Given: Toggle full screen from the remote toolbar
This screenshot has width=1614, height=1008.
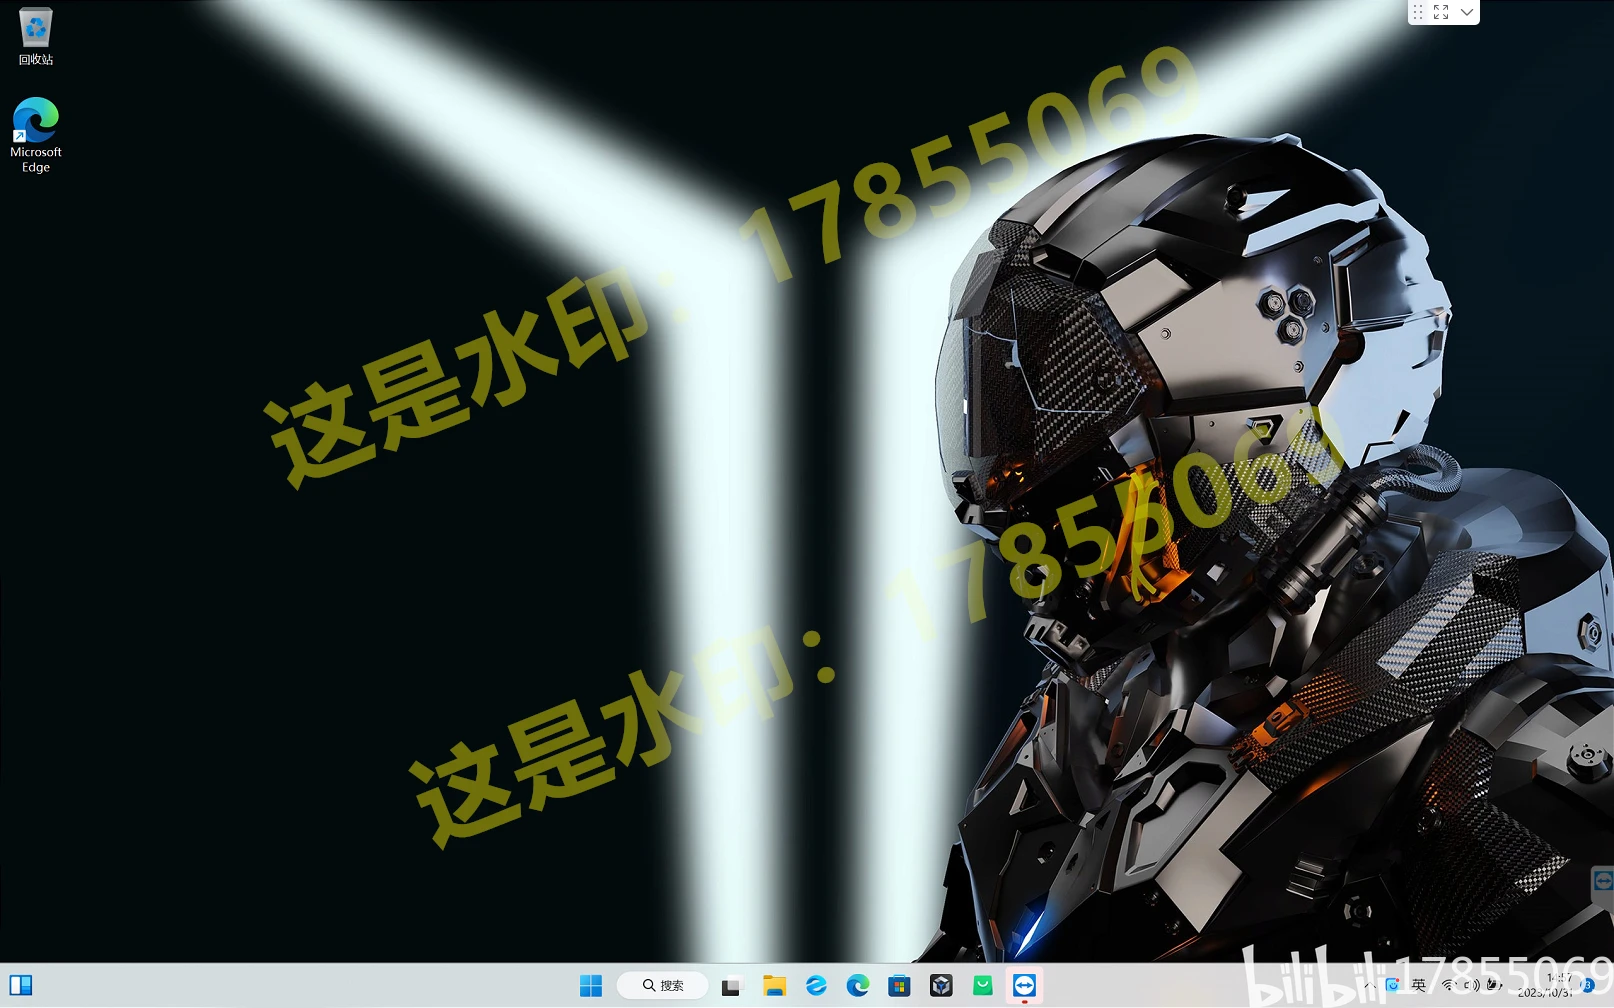Looking at the screenshot, I should (x=1441, y=12).
